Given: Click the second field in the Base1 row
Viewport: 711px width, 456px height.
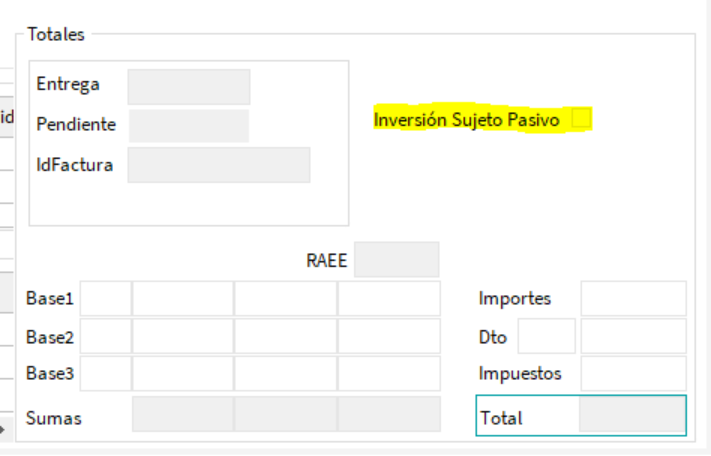Looking at the screenshot, I should coord(183,299).
